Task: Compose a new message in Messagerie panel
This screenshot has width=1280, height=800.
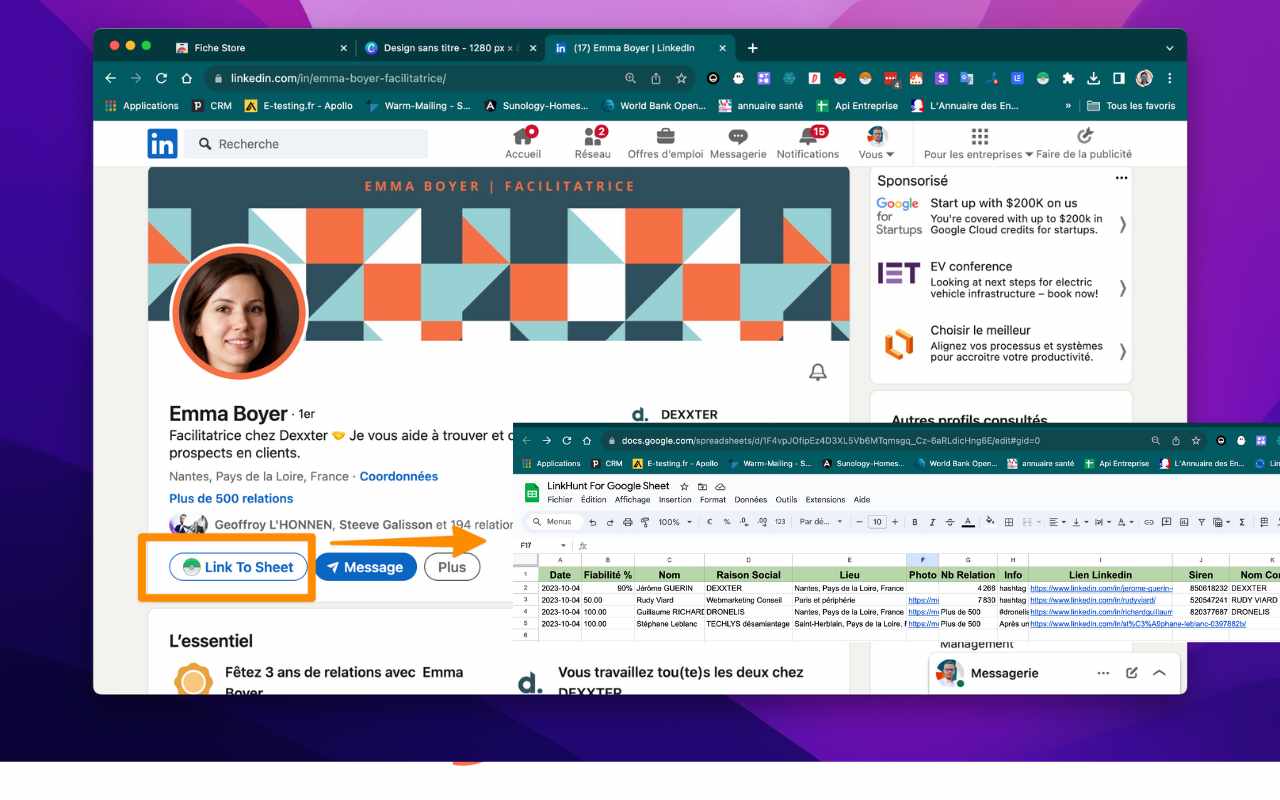Action: (x=1131, y=673)
